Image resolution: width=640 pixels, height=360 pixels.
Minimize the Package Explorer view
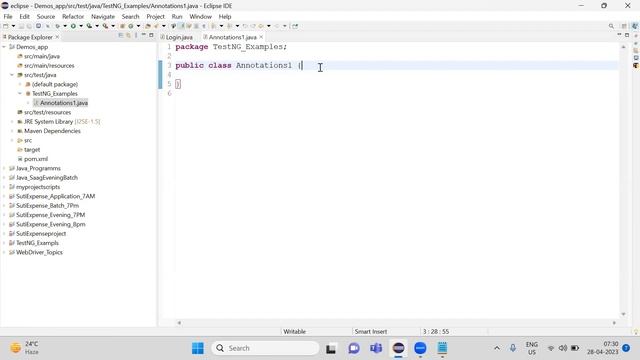pyautogui.click(x=143, y=36)
